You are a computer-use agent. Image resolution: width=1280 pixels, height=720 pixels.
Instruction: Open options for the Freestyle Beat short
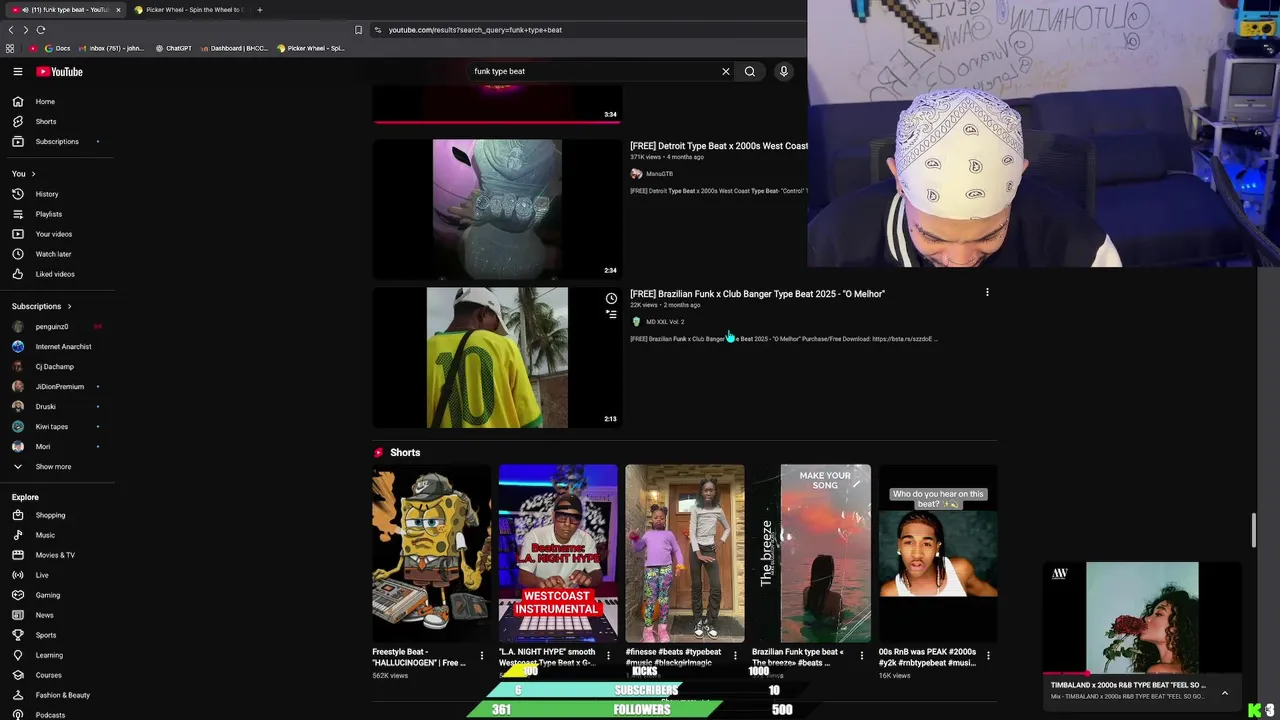[x=482, y=656]
